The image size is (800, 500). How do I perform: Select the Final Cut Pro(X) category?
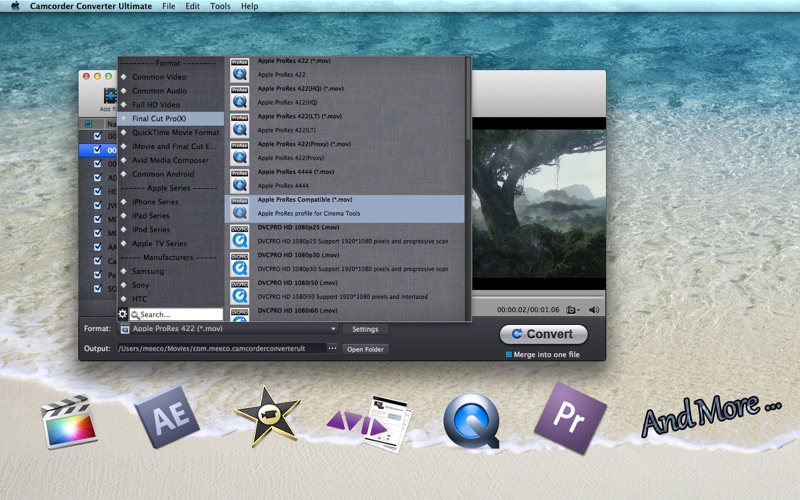coord(170,118)
